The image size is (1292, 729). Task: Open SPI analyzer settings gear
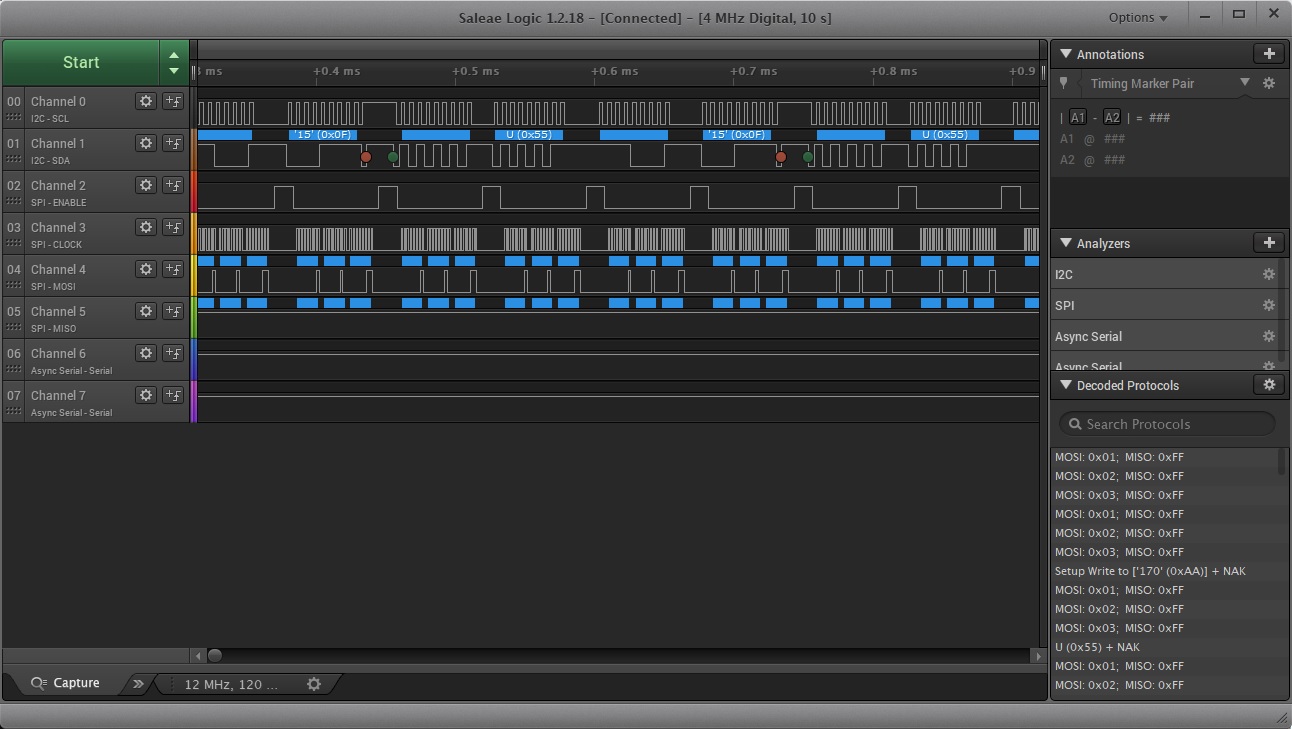click(x=1268, y=305)
